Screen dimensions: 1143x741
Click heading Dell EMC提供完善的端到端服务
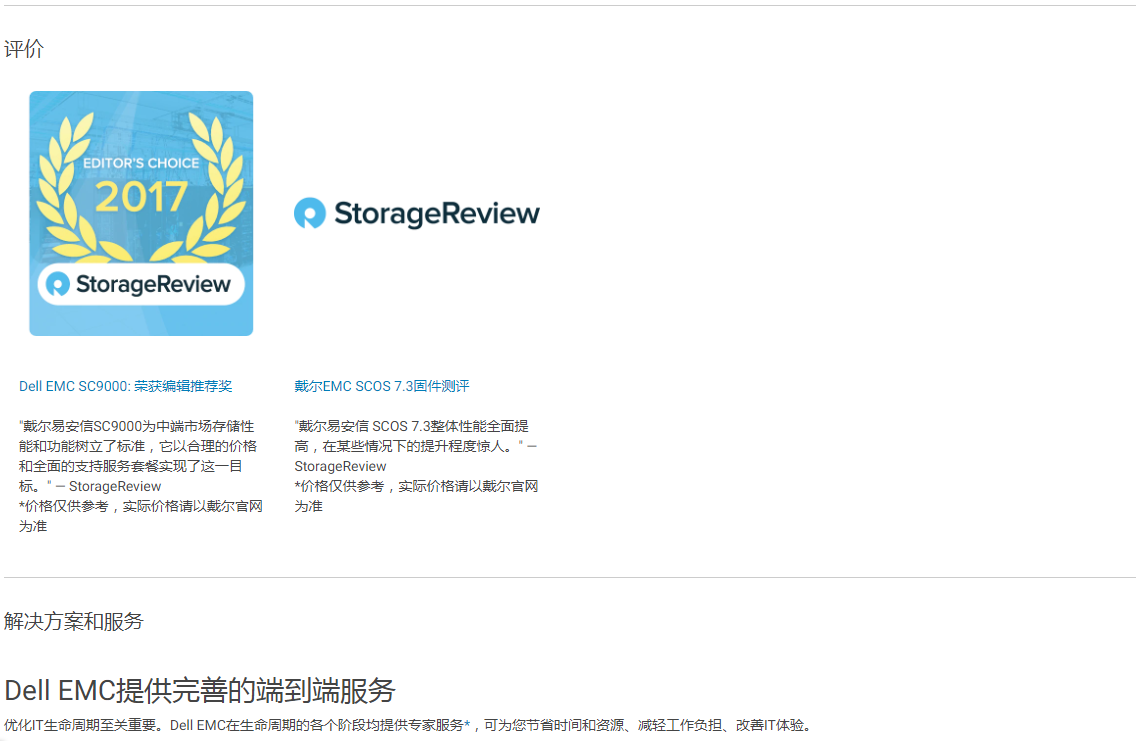[x=200, y=691]
